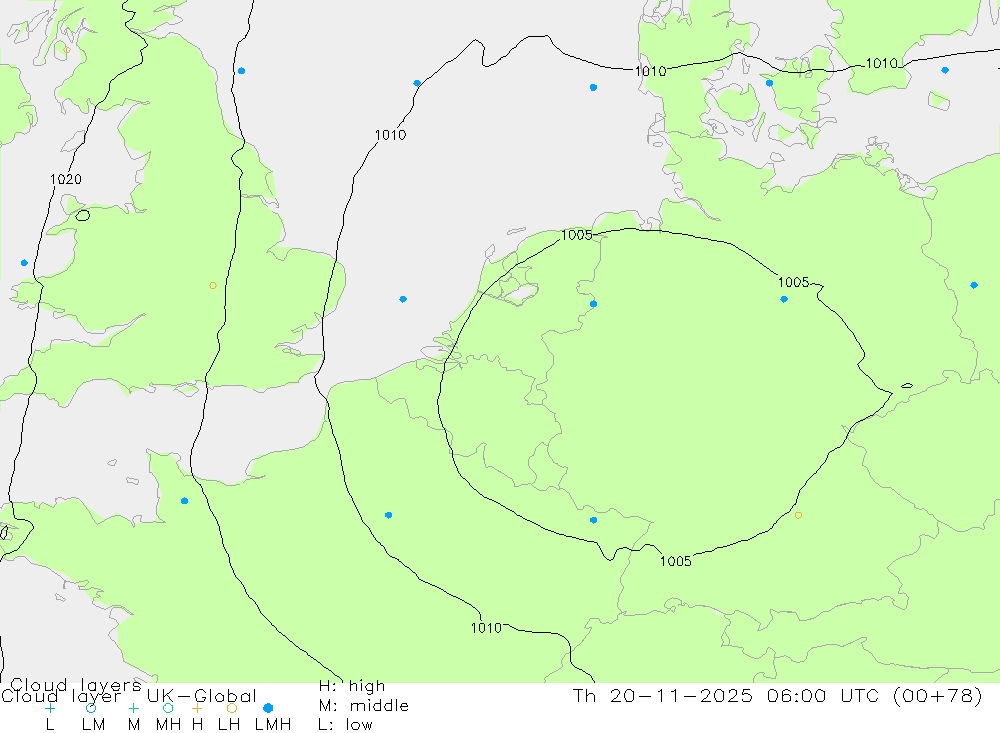Click the green circle MH legend symbol
Image resolution: width=1000 pixels, height=733 pixels.
point(168,708)
